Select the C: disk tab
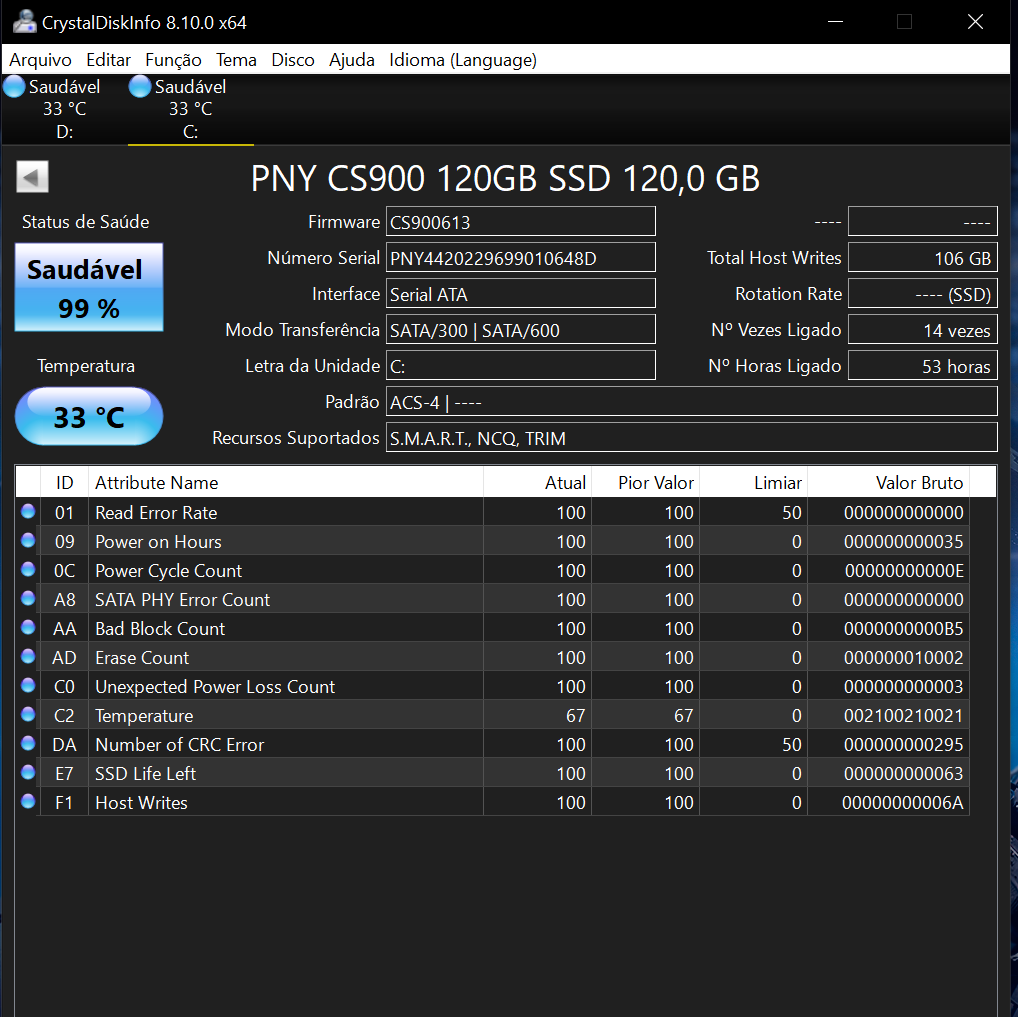Viewport: 1018px width, 1017px height. coord(190,110)
